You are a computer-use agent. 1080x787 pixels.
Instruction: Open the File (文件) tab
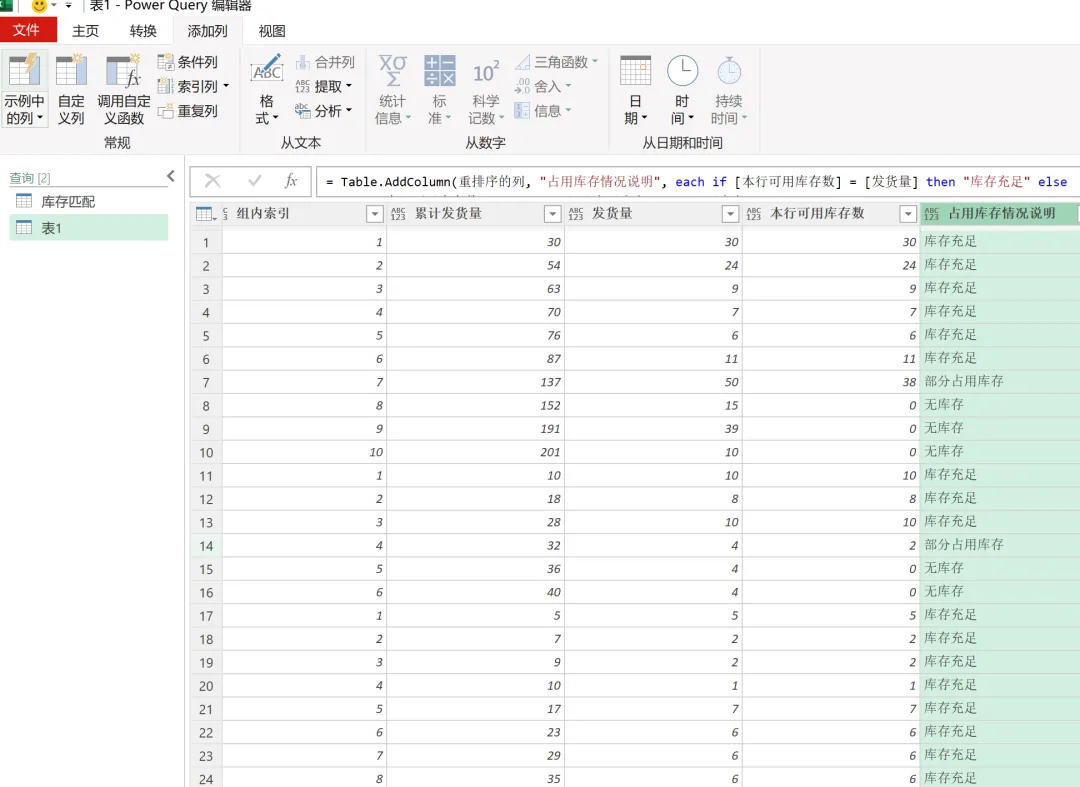[26, 30]
